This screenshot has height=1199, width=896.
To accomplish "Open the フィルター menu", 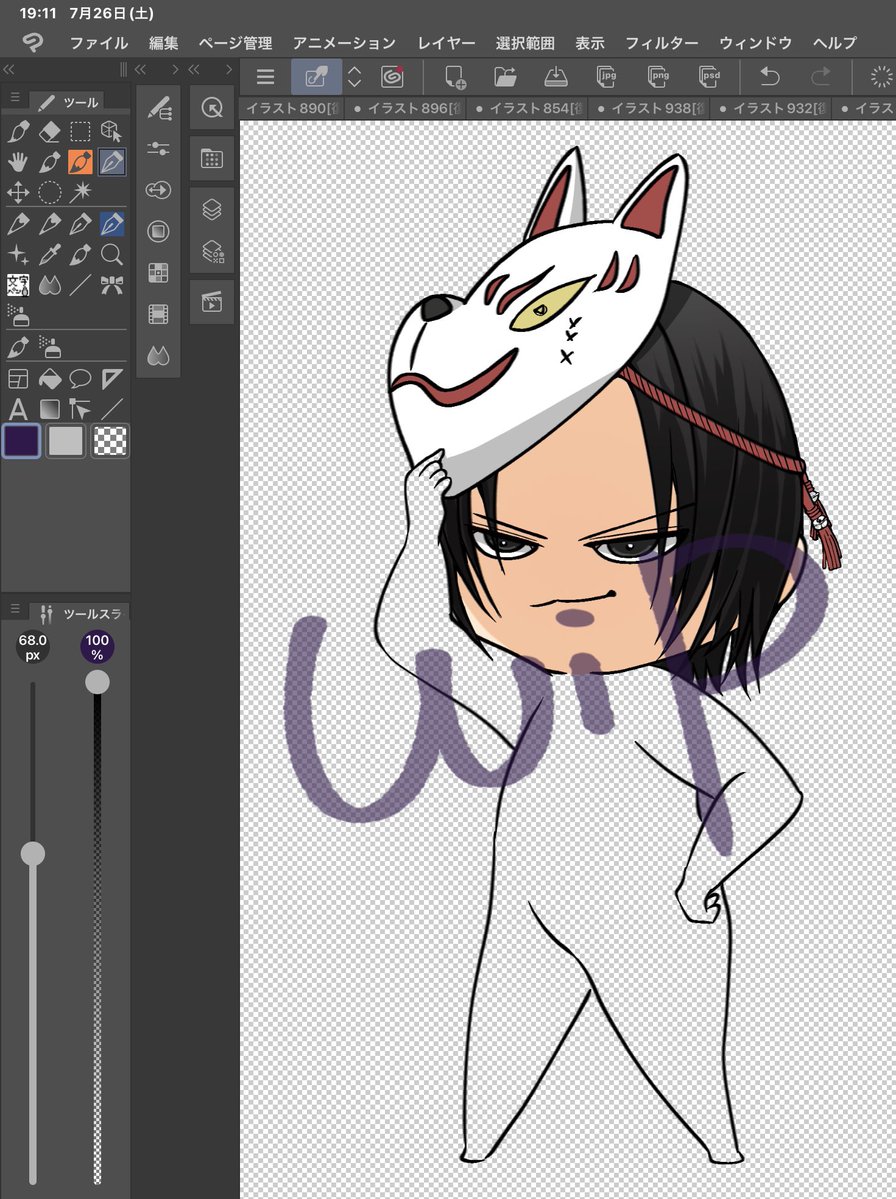I will coord(661,43).
